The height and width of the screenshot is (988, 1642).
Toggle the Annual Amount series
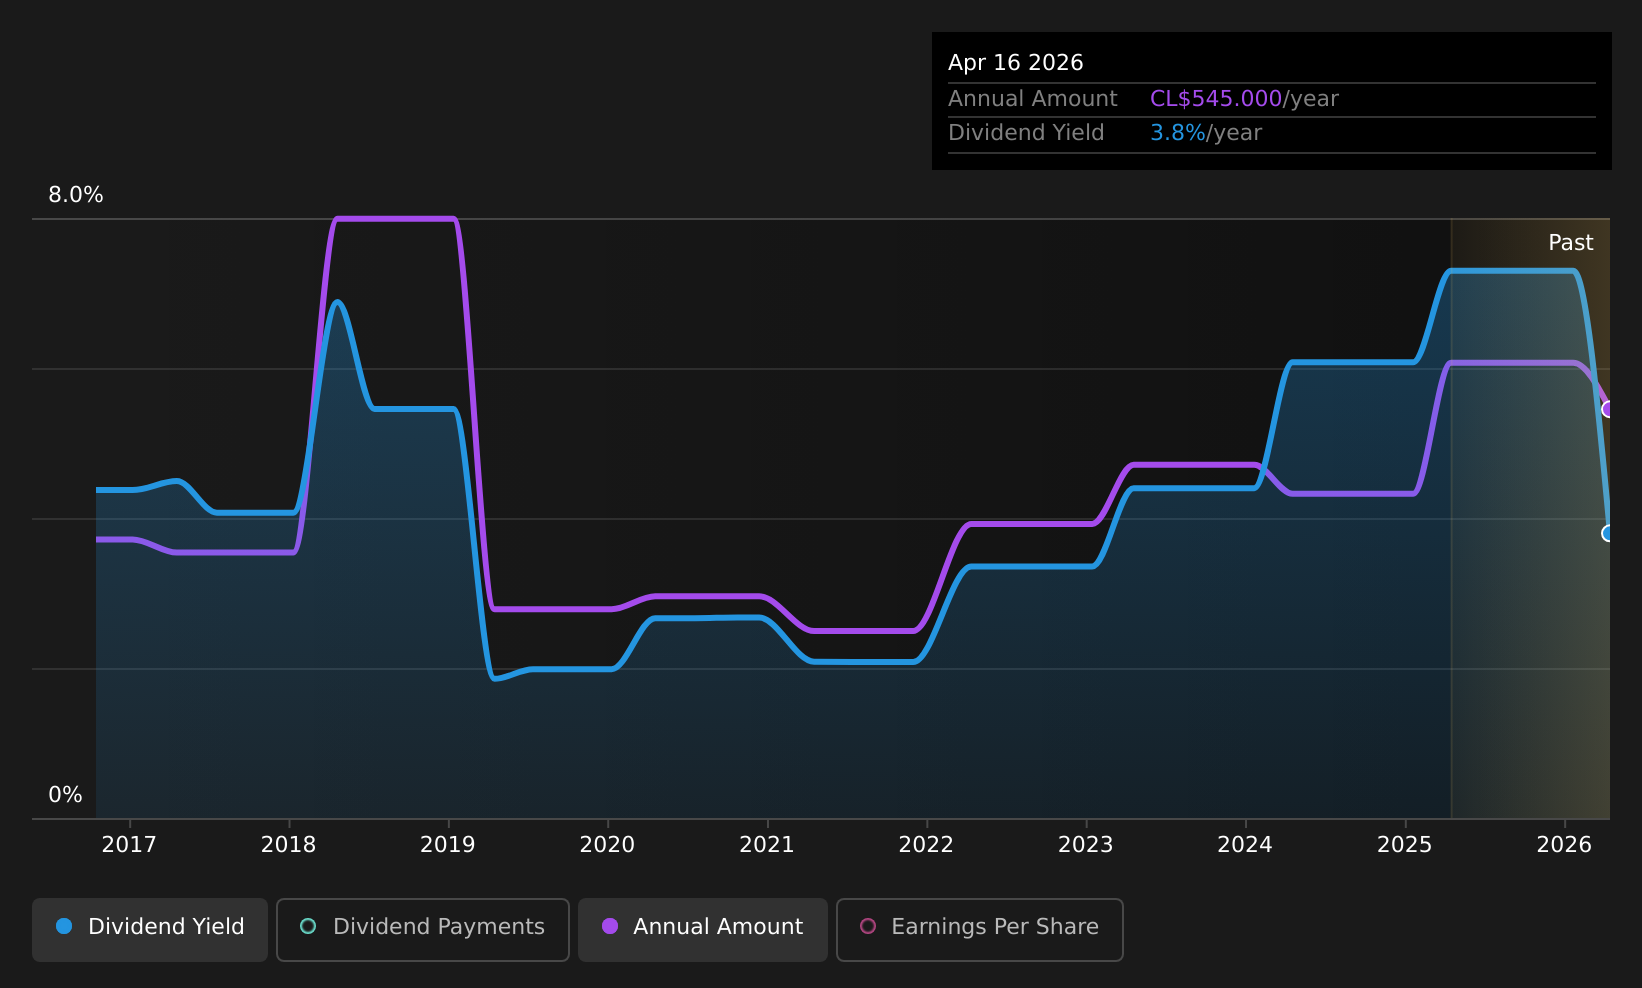[703, 929]
